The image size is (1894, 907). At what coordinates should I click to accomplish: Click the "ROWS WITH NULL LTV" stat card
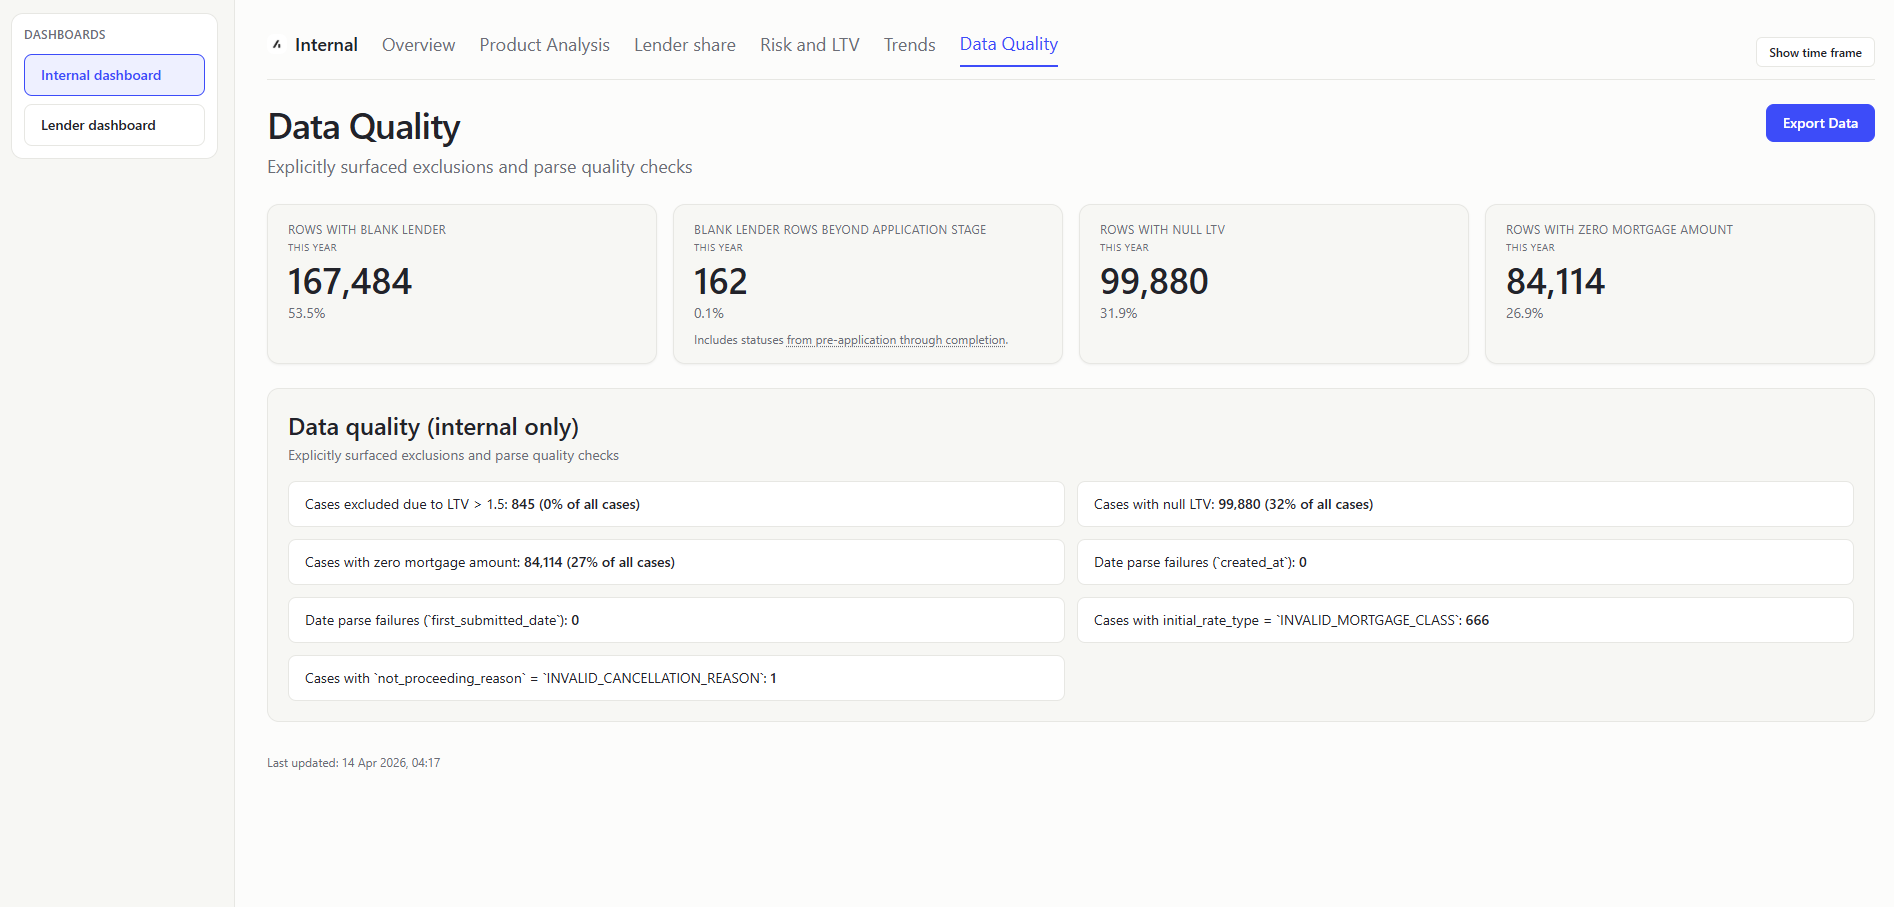click(1273, 284)
